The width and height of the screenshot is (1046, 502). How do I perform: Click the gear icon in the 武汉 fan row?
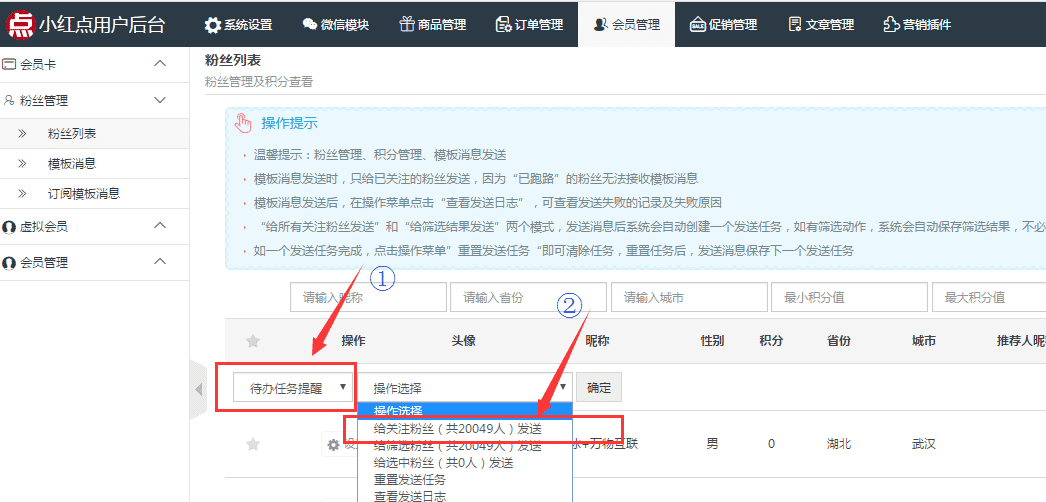point(333,445)
